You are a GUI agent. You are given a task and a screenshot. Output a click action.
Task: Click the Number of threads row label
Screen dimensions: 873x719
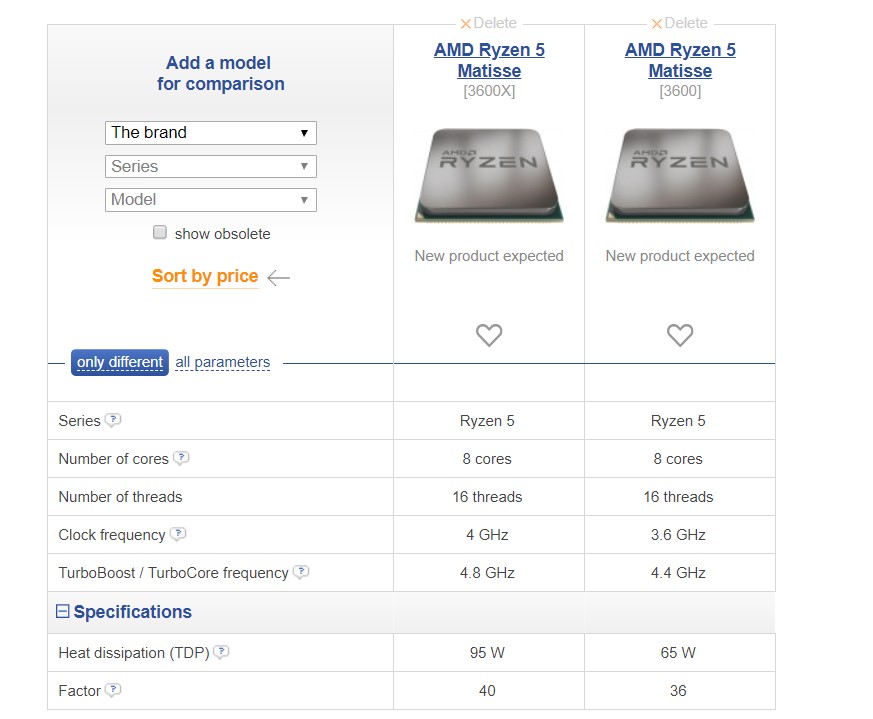[x=120, y=497]
